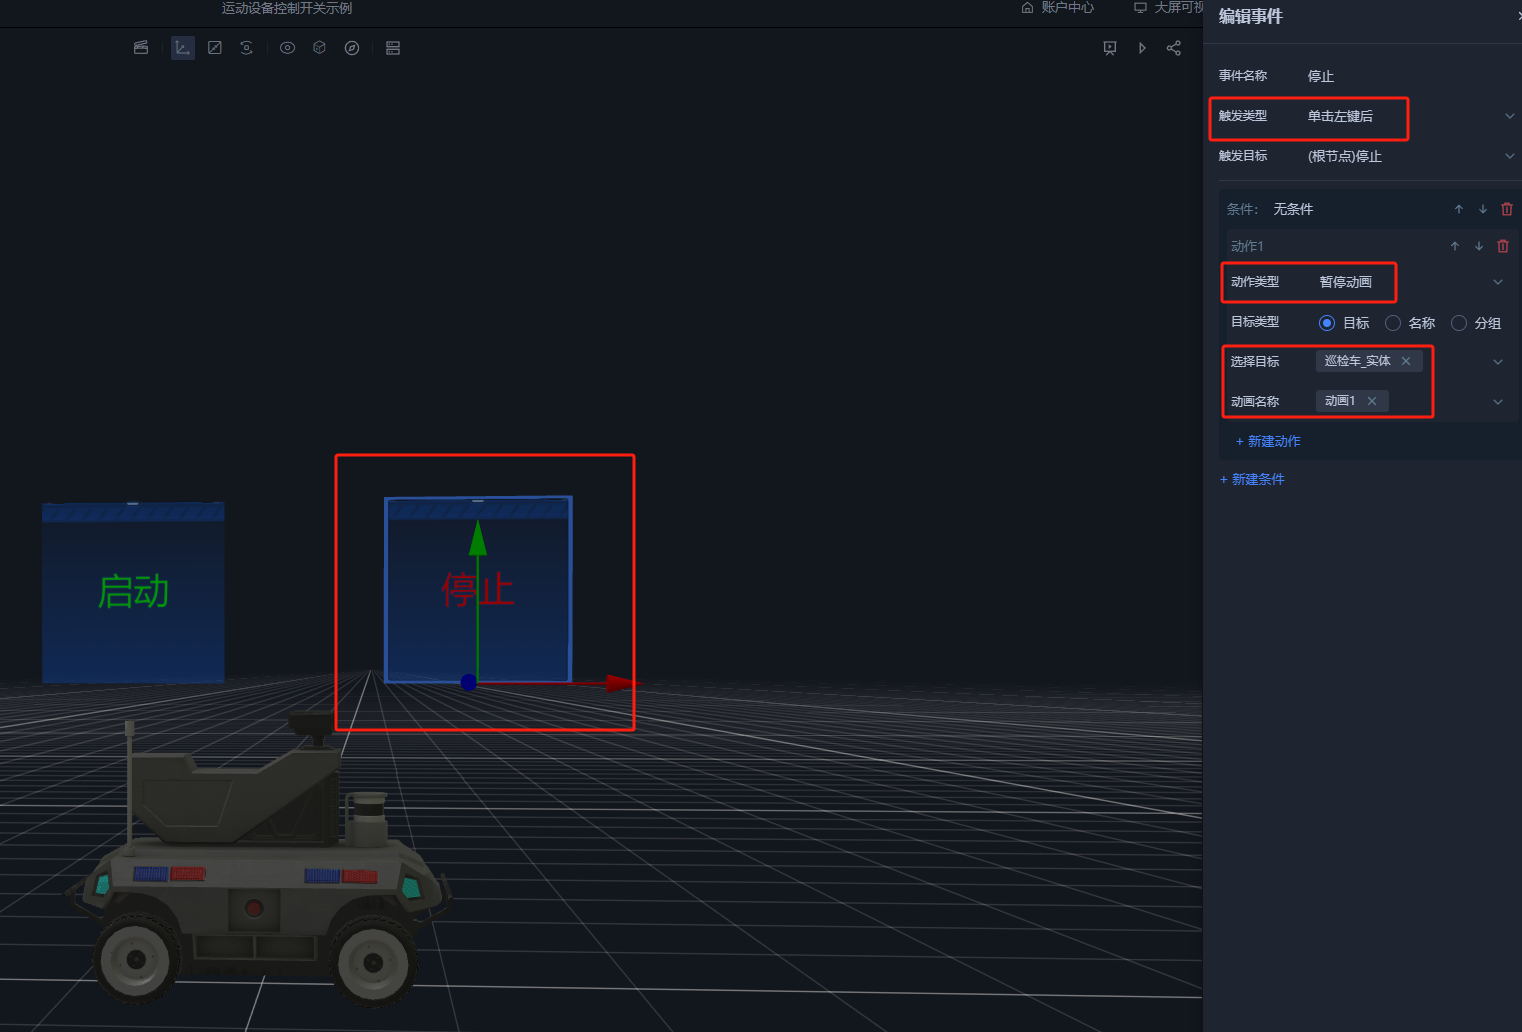
Task: Select the 分组 radio option
Action: pos(1459,323)
